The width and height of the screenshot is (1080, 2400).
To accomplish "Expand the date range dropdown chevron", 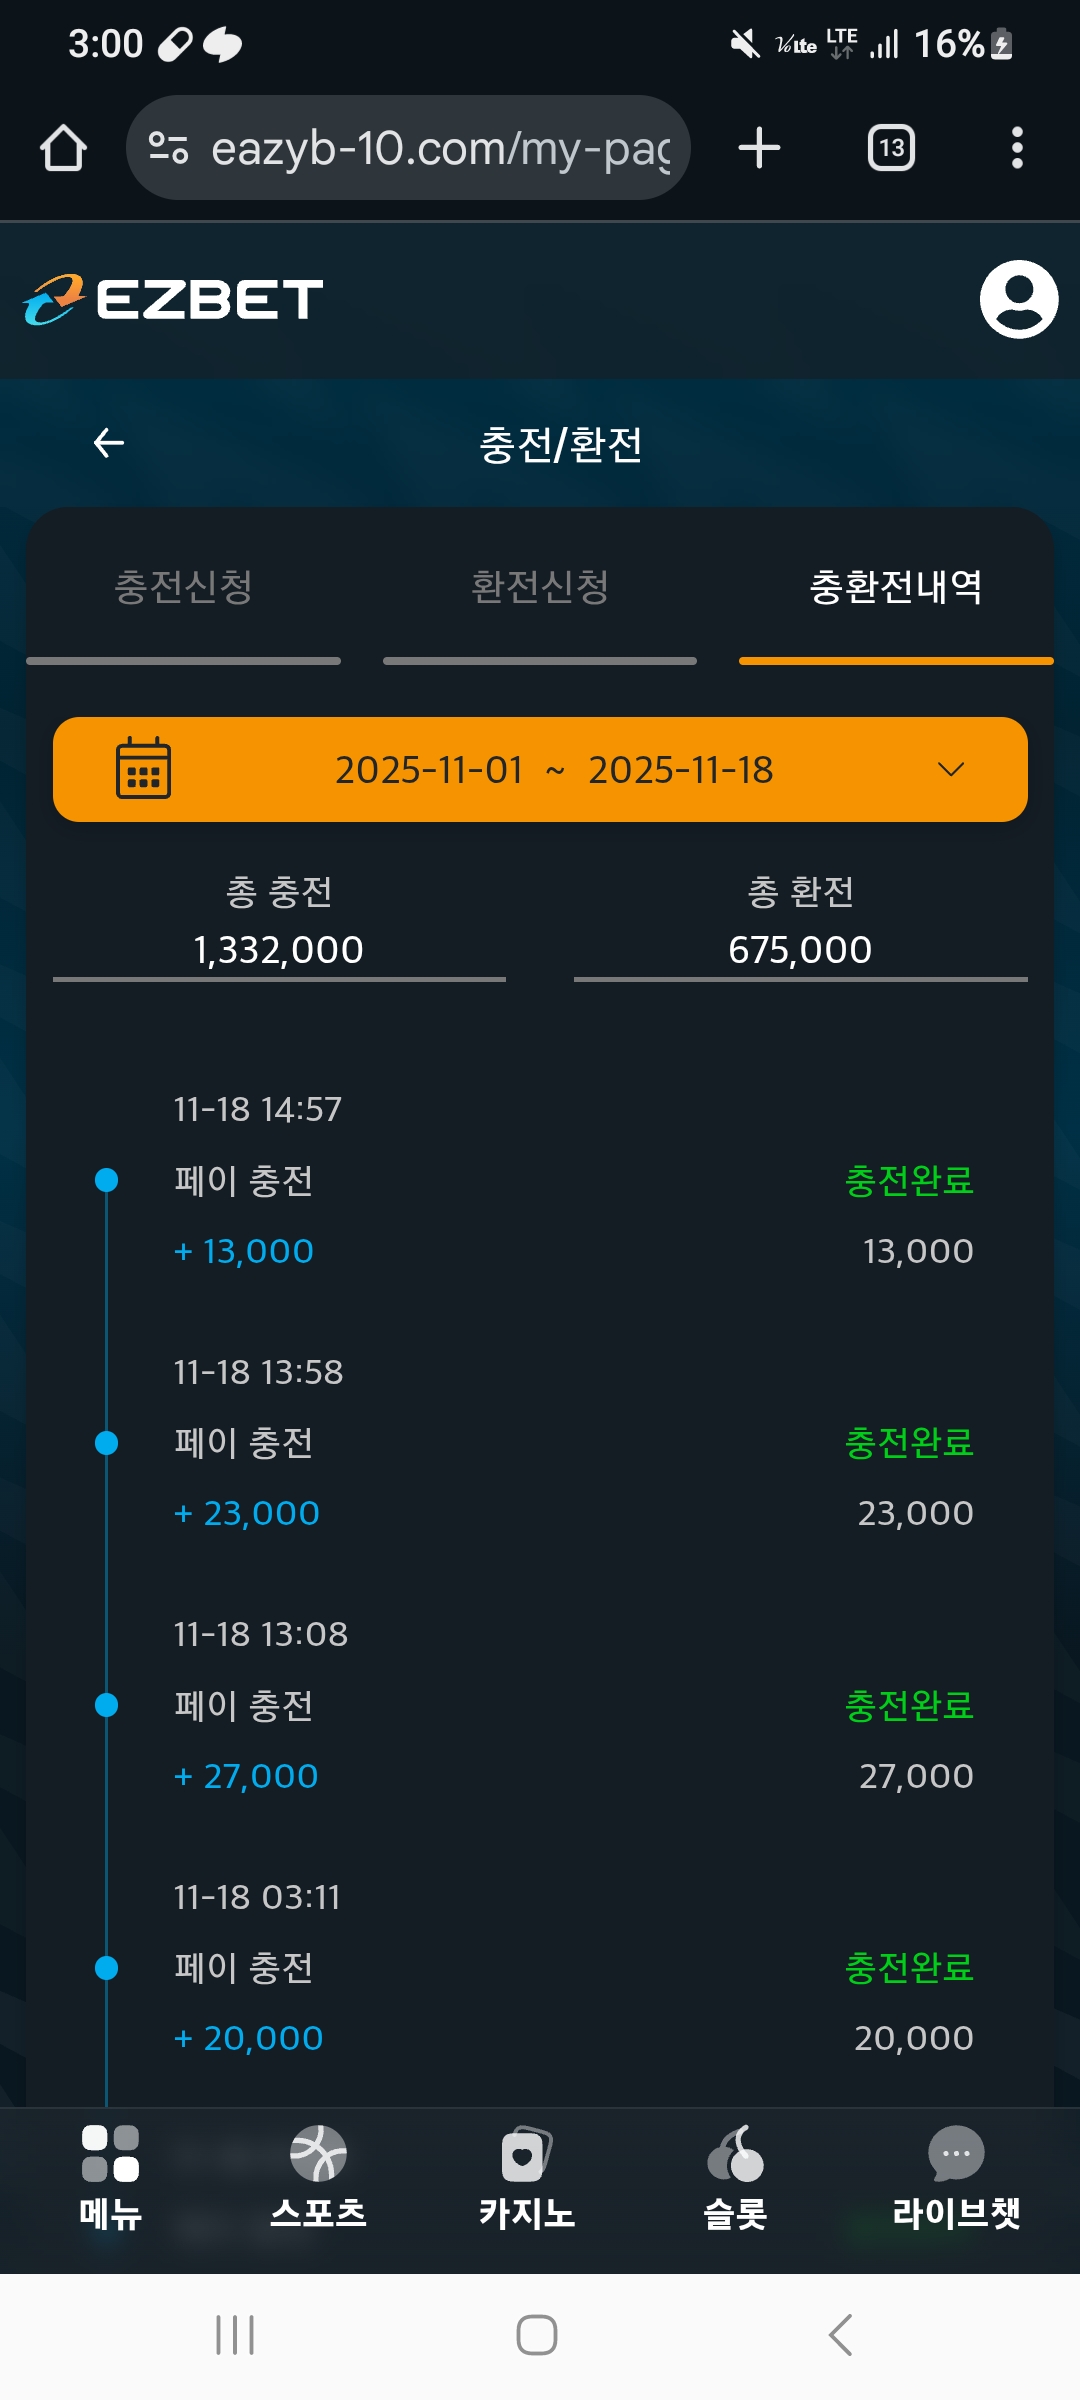I will [x=950, y=769].
